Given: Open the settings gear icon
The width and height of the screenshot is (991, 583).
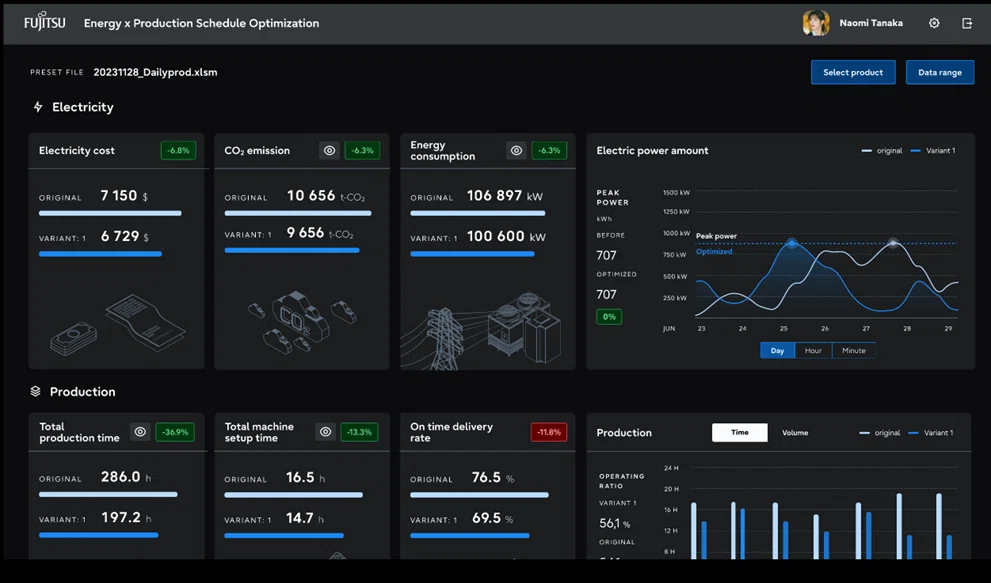Looking at the screenshot, I should coord(933,23).
